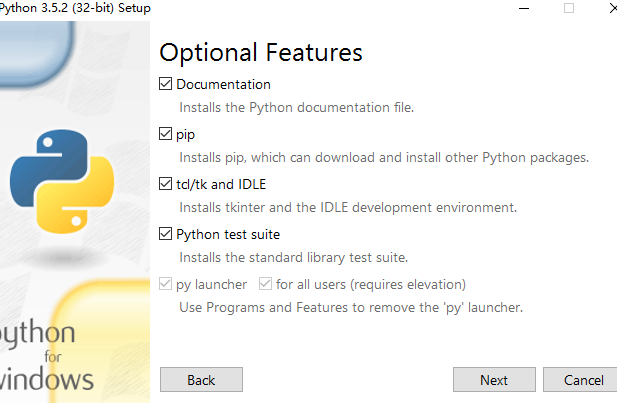Uncheck the Documentation checkbox
The image size is (617, 403).
pyautogui.click(x=166, y=84)
